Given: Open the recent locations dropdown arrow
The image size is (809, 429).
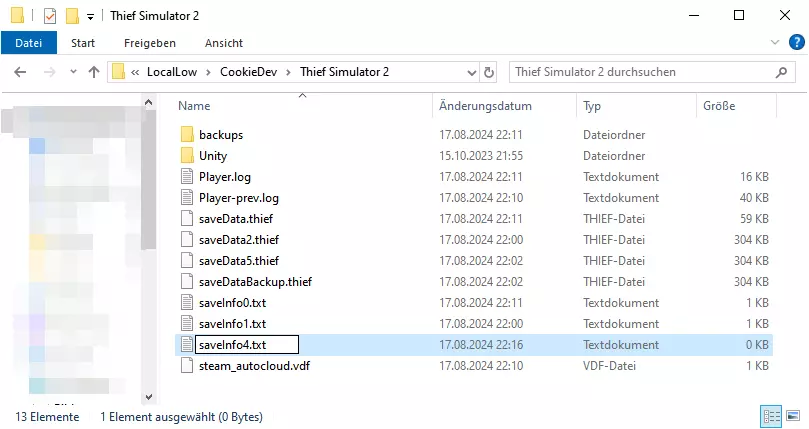Looking at the screenshot, I should point(73,72).
